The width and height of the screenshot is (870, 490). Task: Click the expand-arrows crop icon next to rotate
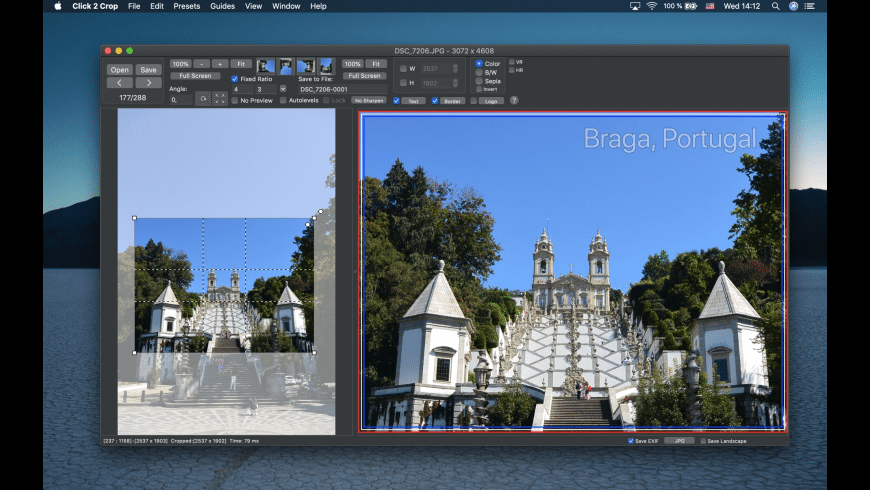(x=220, y=100)
